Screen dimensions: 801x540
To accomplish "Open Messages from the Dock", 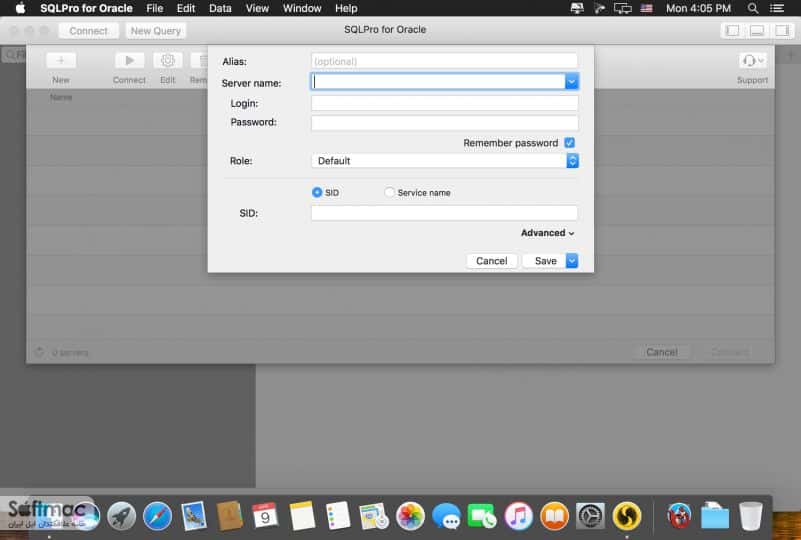I will click(446, 516).
